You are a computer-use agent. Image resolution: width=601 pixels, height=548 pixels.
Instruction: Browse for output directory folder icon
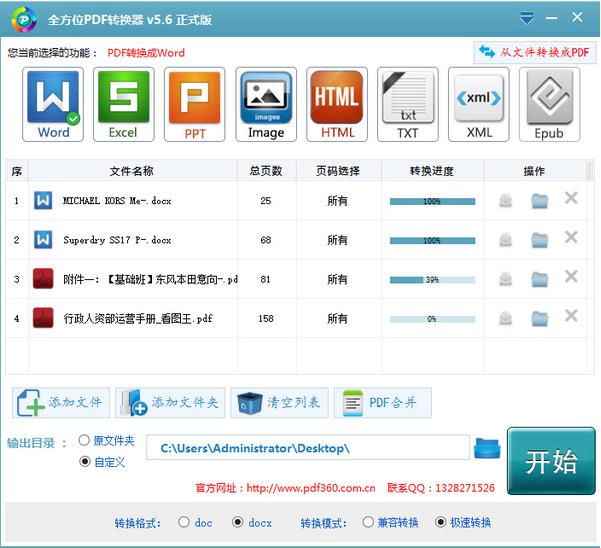pos(487,448)
